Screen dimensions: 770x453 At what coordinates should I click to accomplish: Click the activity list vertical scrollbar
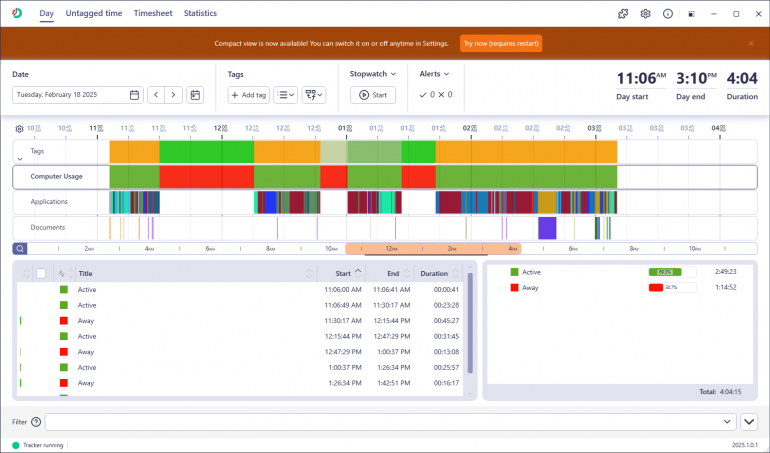click(x=470, y=322)
